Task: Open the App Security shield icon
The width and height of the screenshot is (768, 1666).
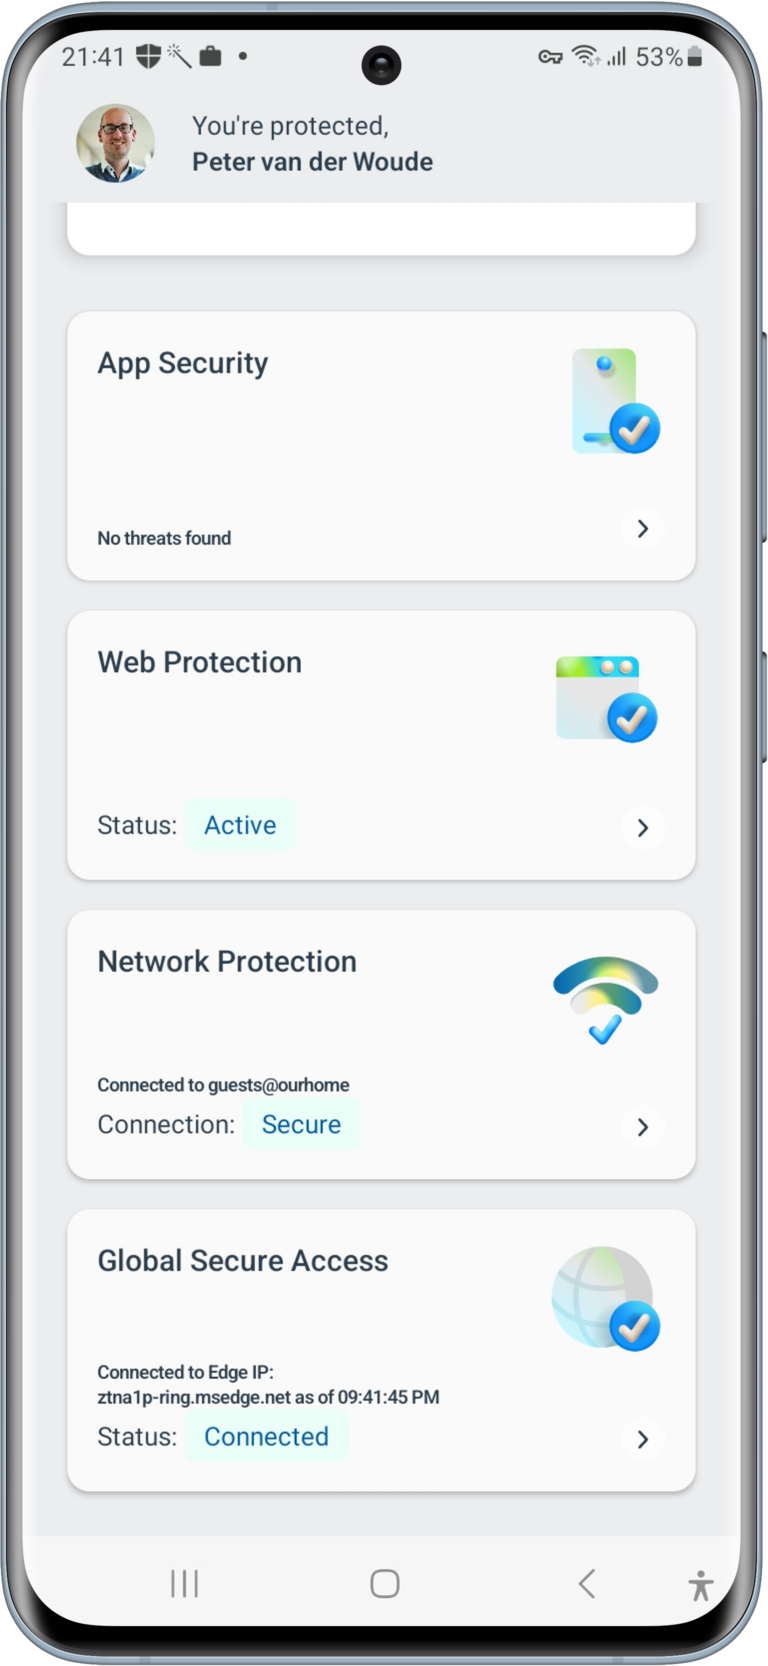Action: tap(614, 400)
